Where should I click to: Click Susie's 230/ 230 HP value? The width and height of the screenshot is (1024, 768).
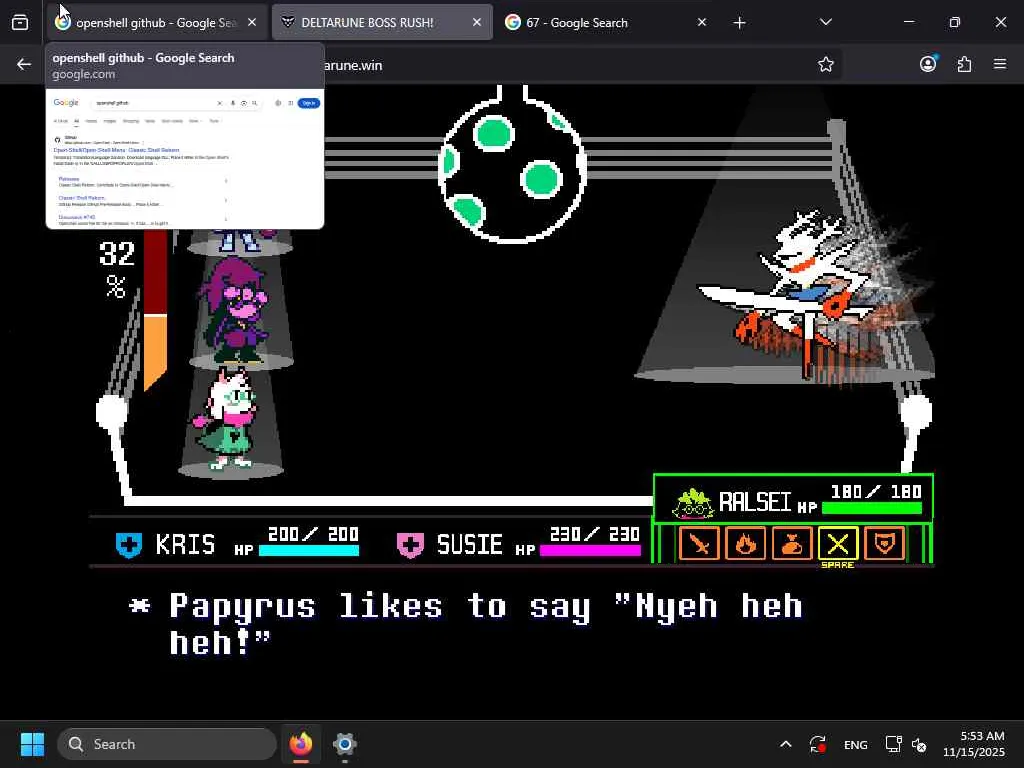click(x=594, y=534)
